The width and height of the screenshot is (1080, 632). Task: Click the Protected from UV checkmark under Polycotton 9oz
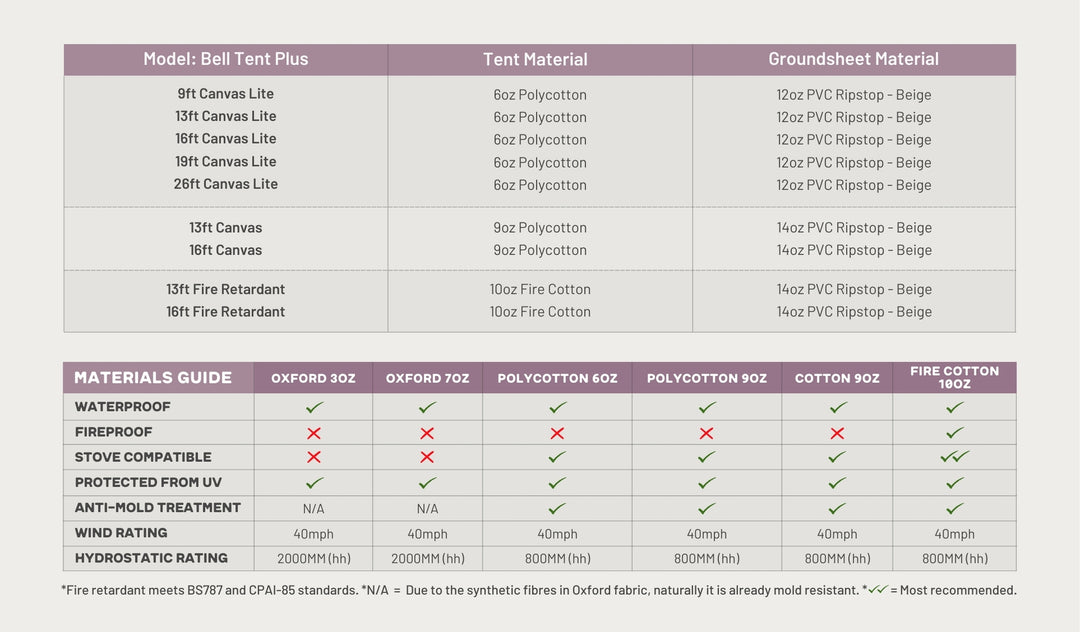(707, 483)
